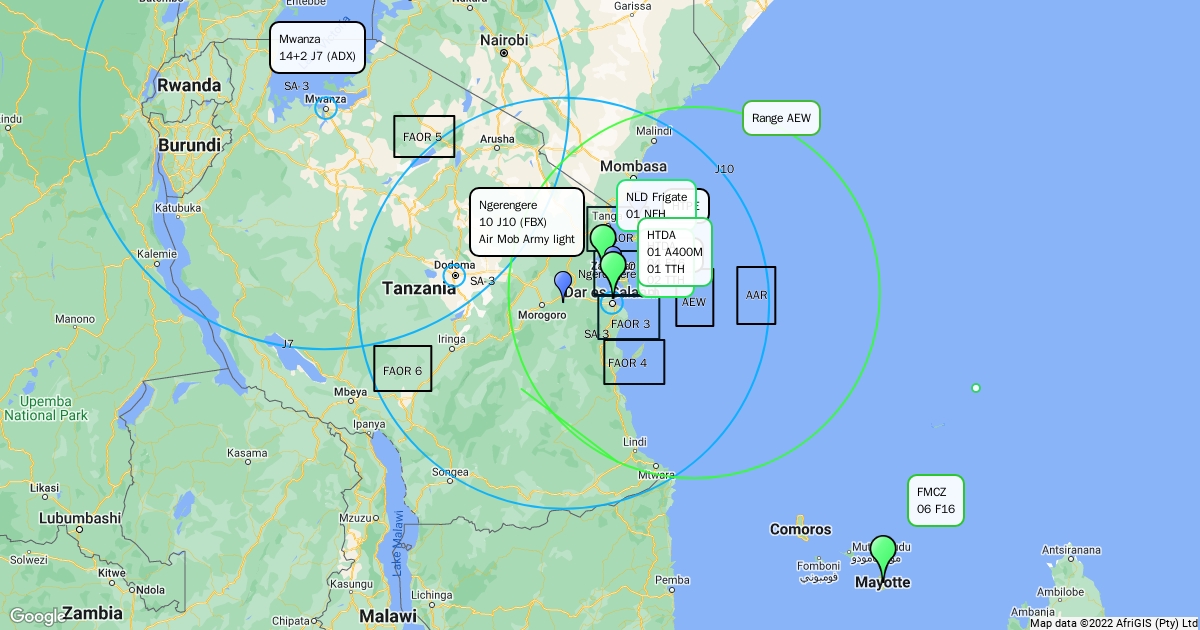Click the Map data ©2022 AfriGIS attribution

(1113, 623)
